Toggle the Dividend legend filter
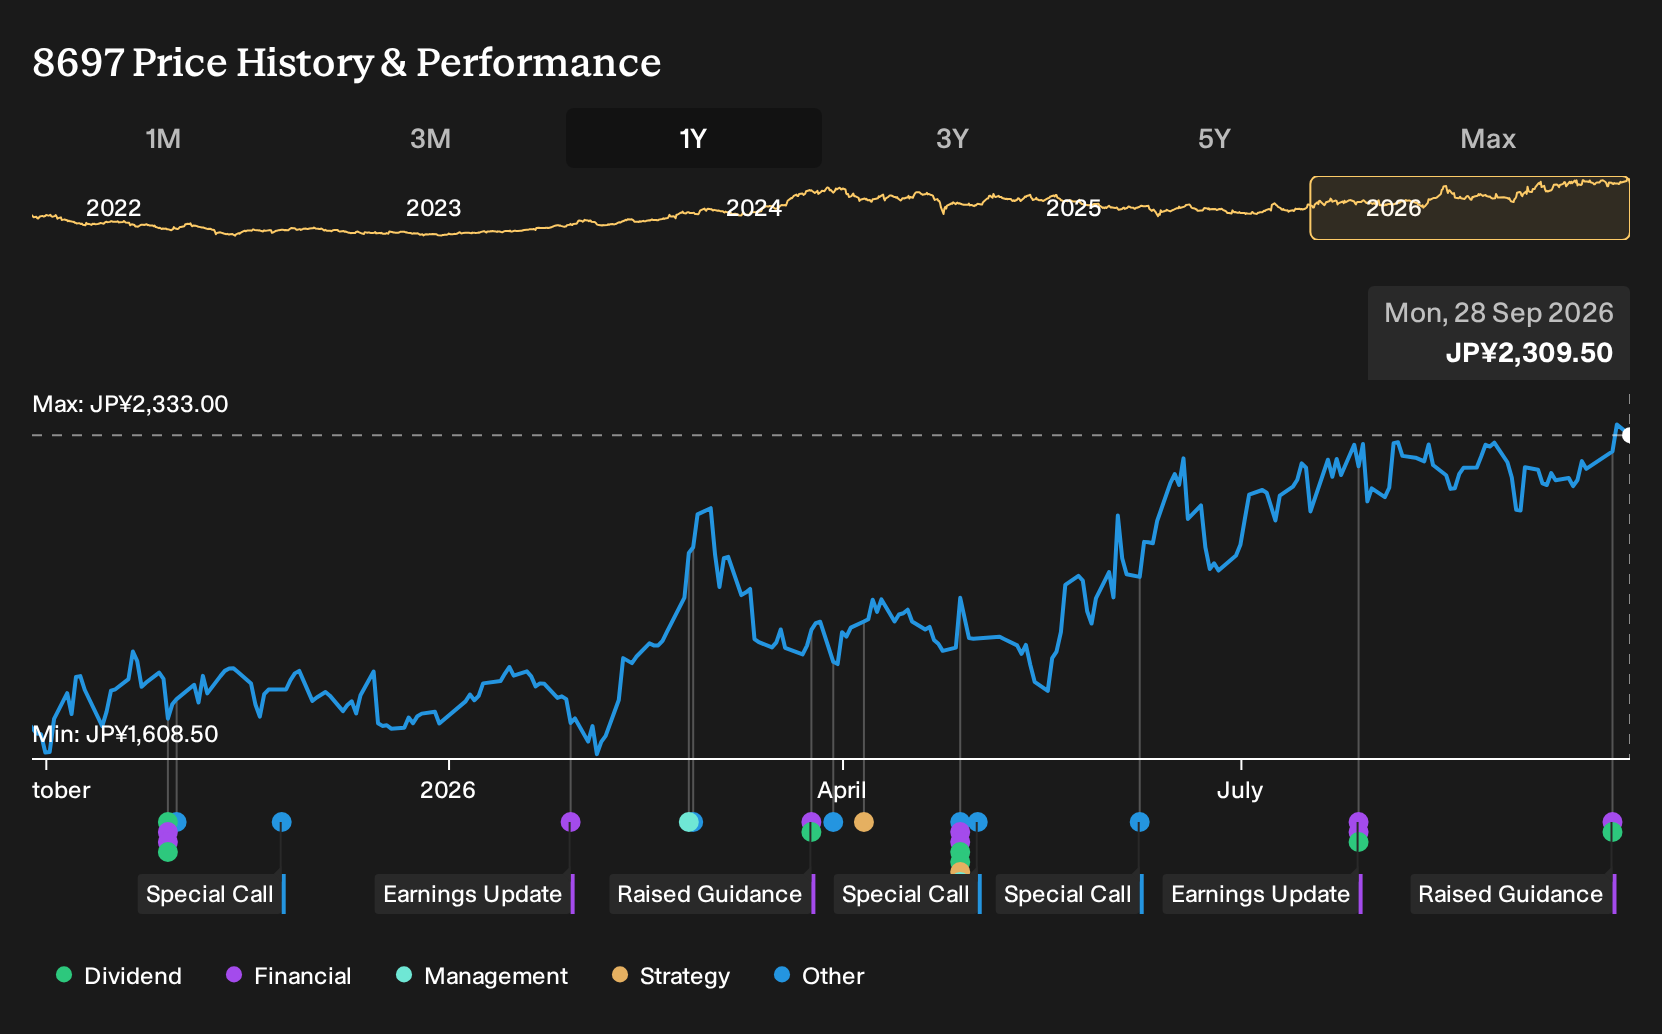The width and height of the screenshot is (1662, 1034). (x=119, y=976)
